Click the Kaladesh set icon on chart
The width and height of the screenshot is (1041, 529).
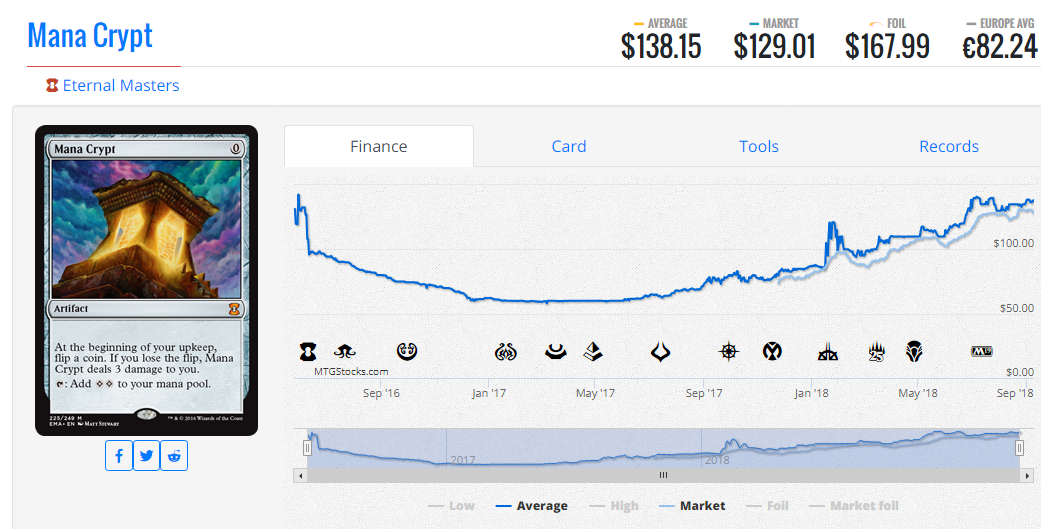click(x=407, y=351)
